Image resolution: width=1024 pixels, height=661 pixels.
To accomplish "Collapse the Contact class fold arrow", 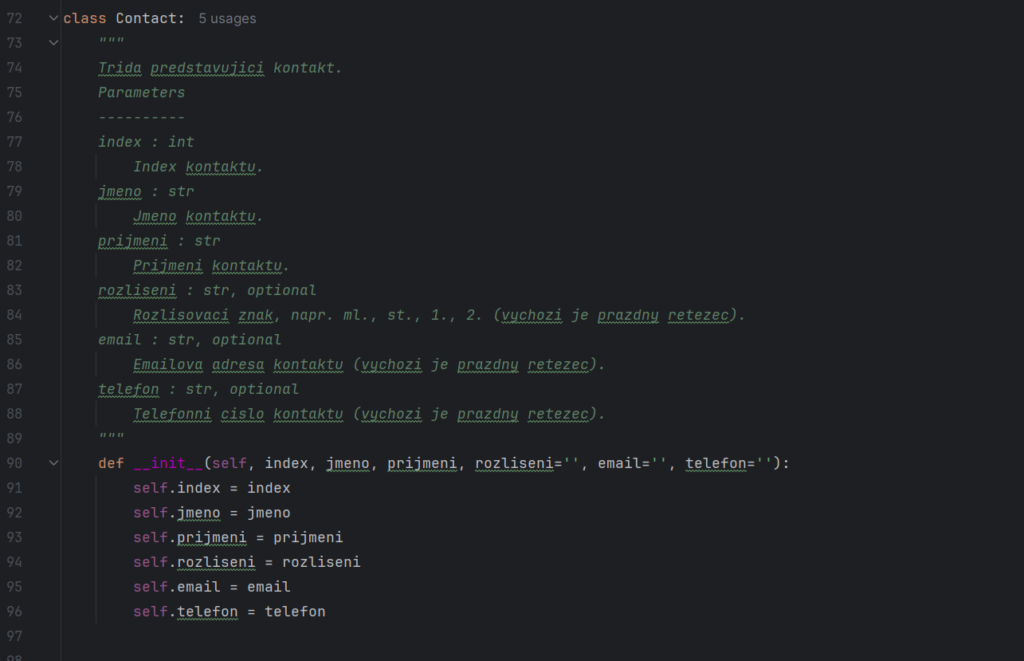I will point(54,18).
